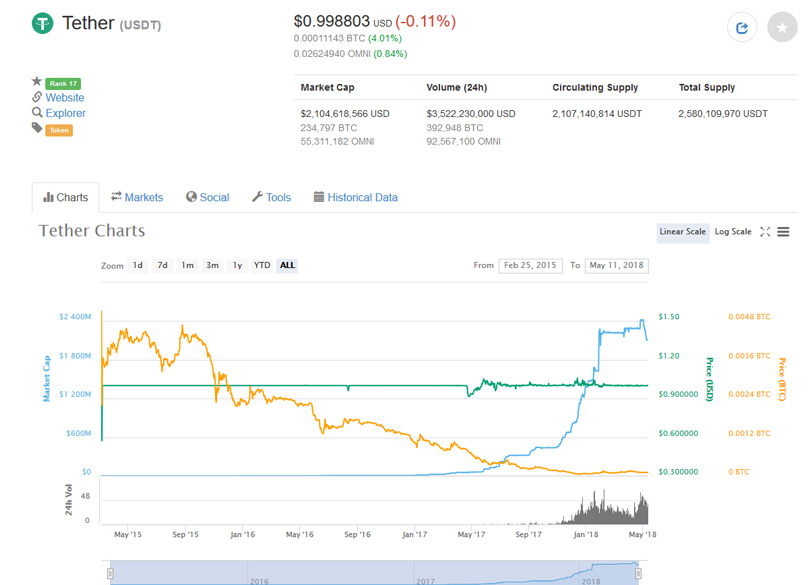808x585 pixels.
Task: Click the market cap value $2,104,618,566 USD
Action: 345,113
